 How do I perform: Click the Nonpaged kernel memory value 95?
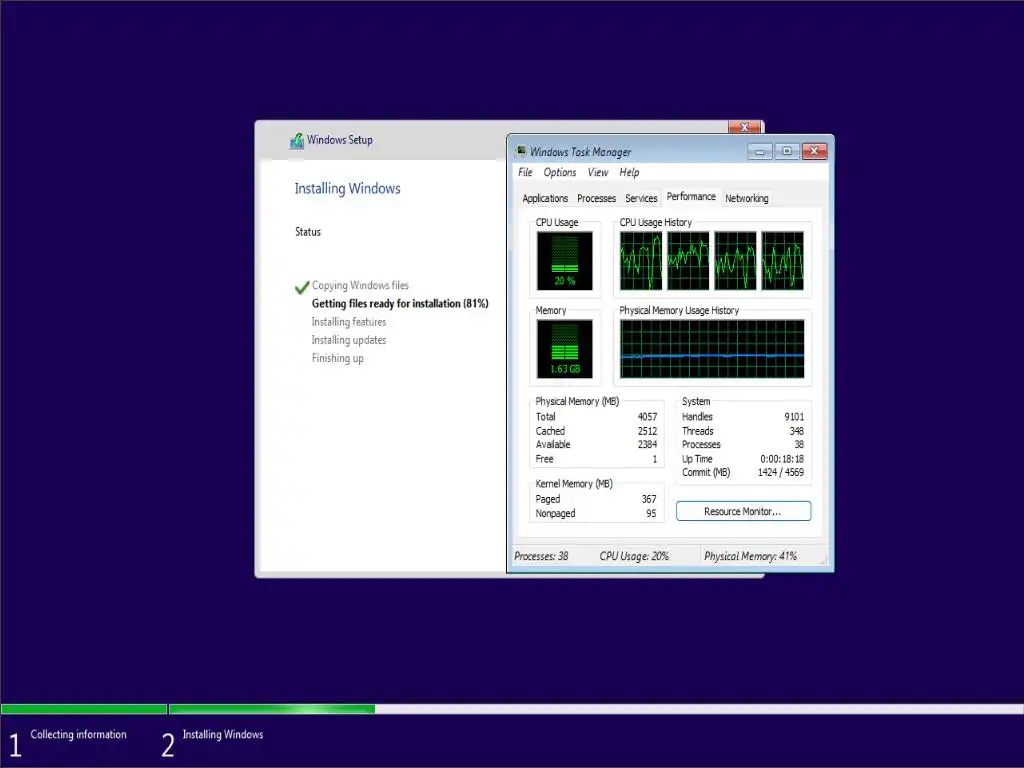[651, 513]
